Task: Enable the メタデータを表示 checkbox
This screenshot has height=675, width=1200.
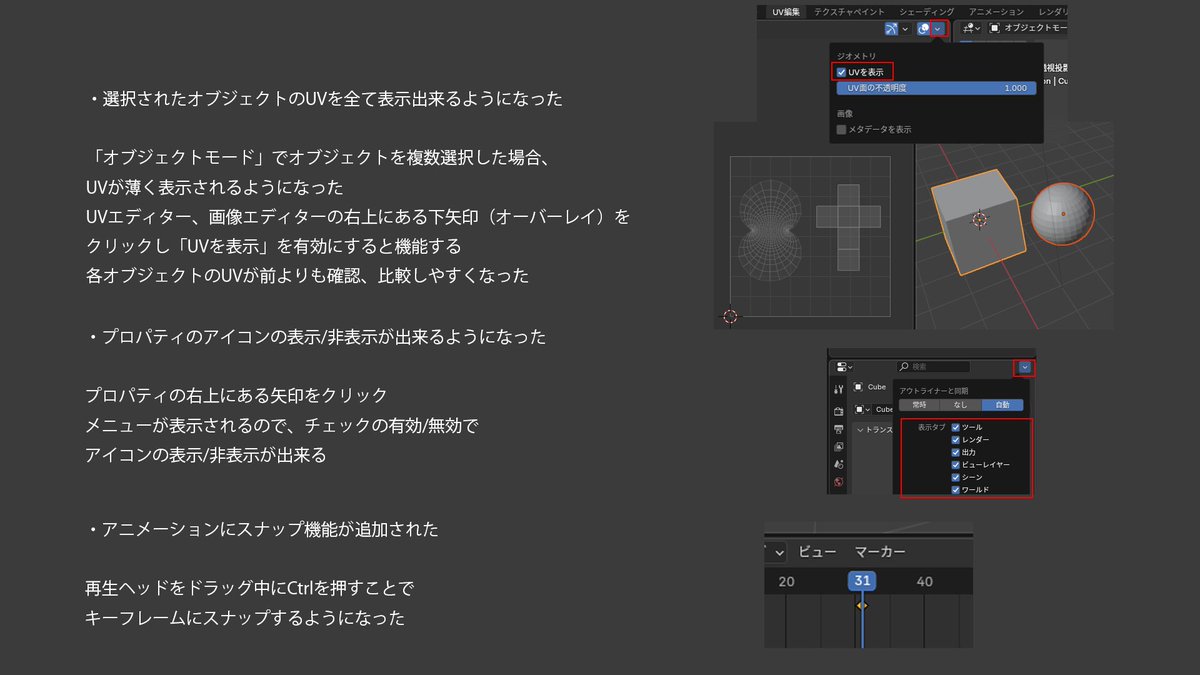Action: tap(841, 129)
